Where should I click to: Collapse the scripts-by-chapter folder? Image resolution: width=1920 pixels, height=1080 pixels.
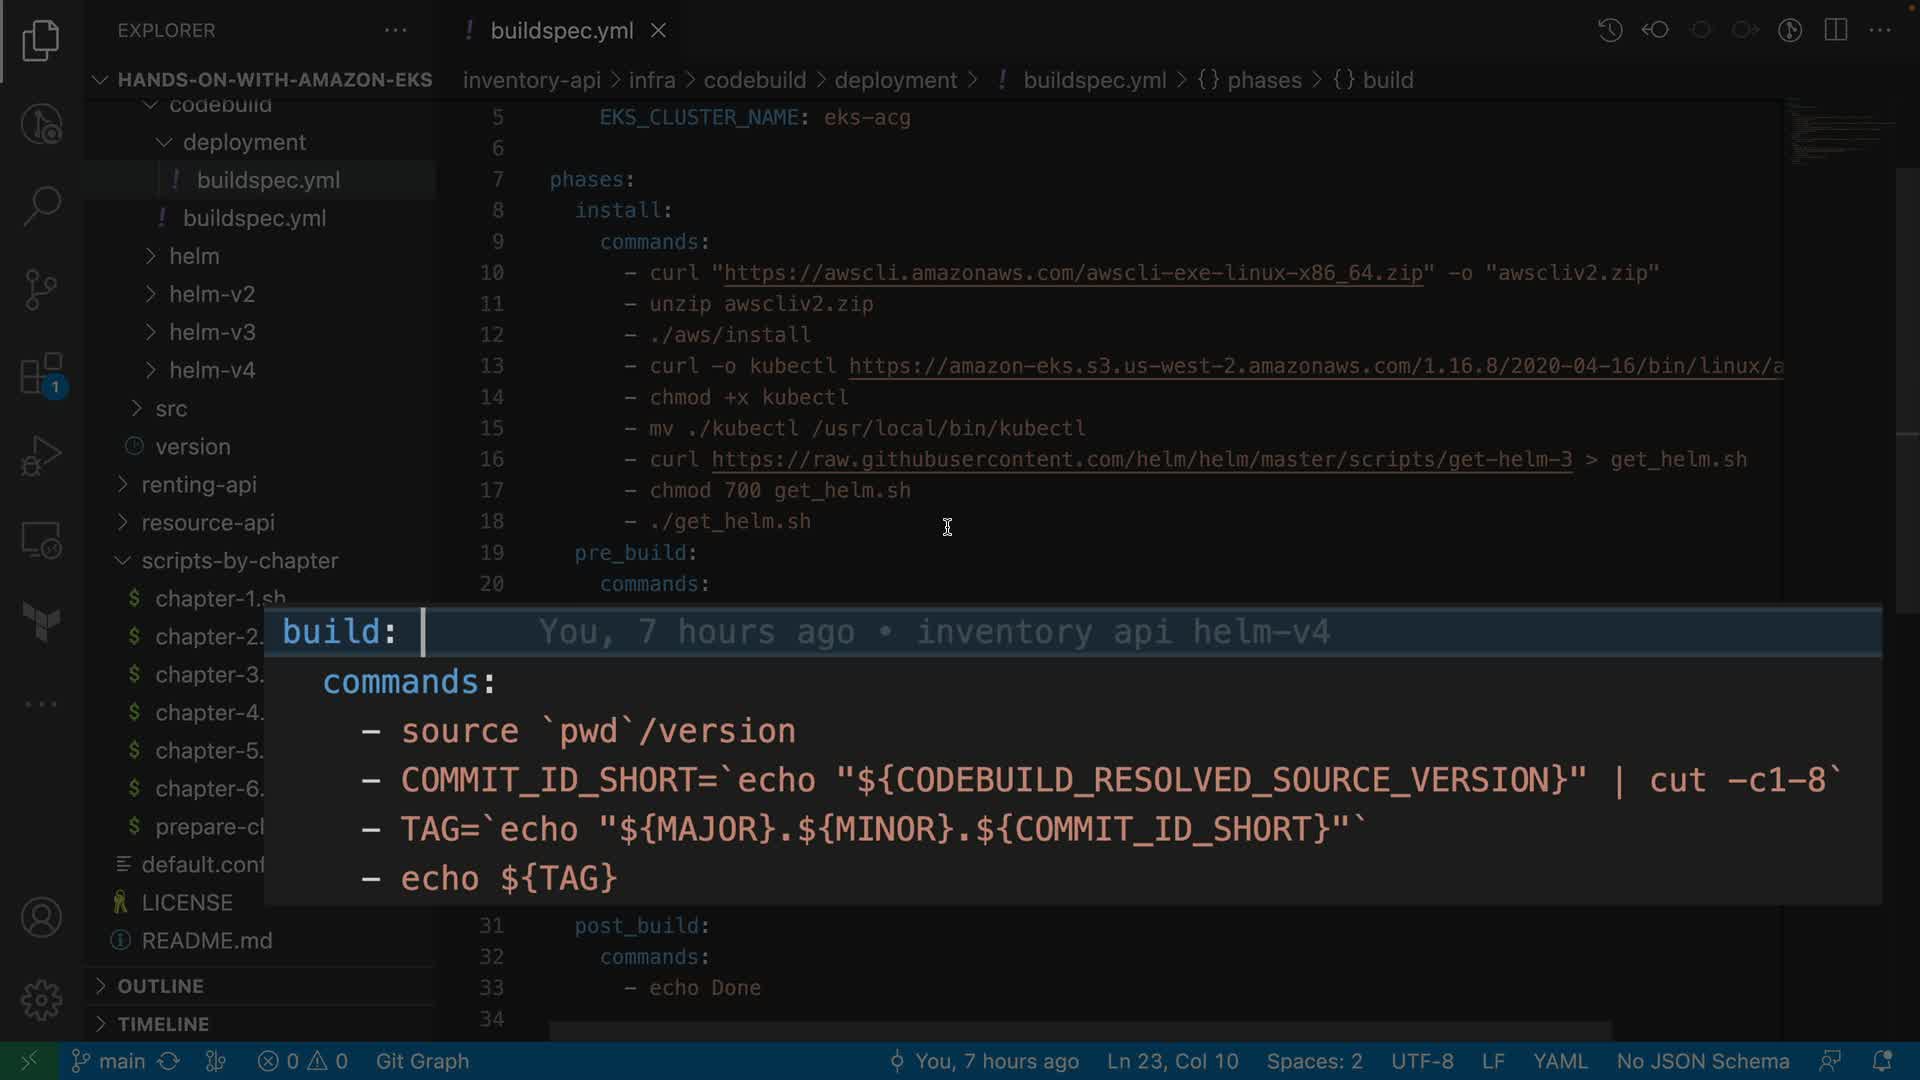point(239,561)
